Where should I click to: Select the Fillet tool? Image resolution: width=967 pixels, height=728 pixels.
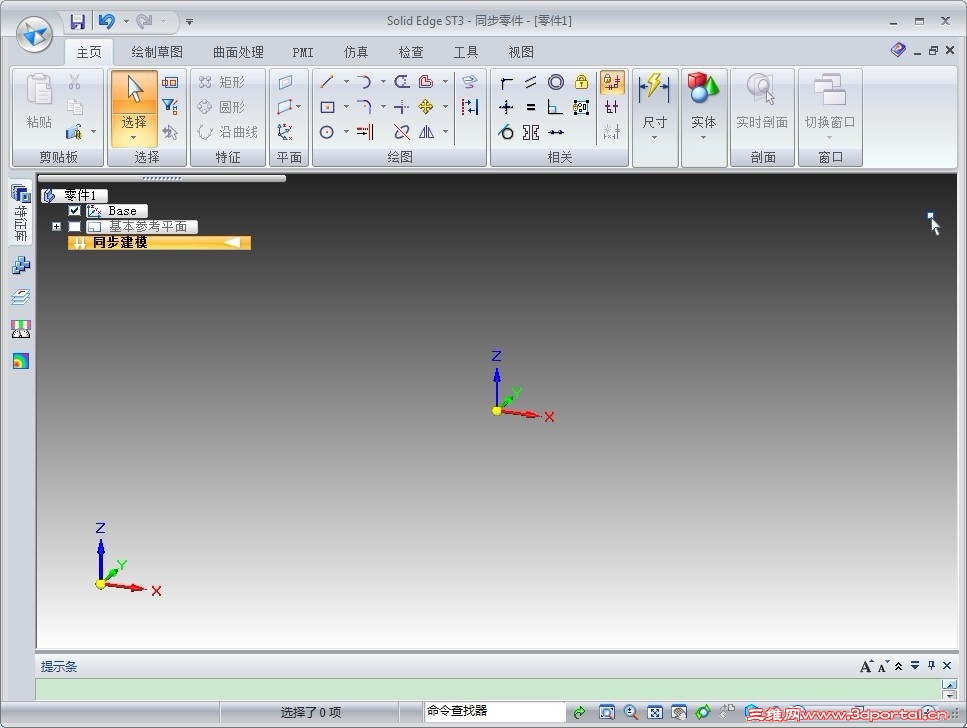coord(364,107)
